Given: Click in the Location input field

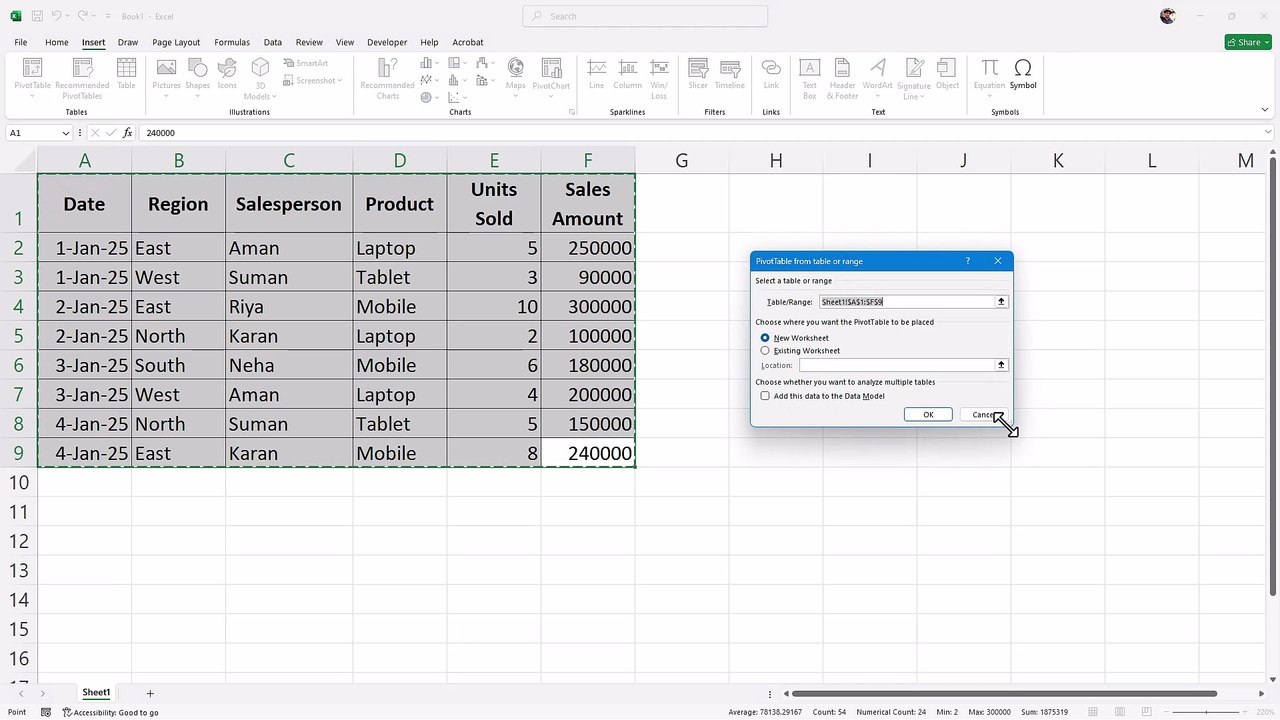Looking at the screenshot, I should click(896, 365).
